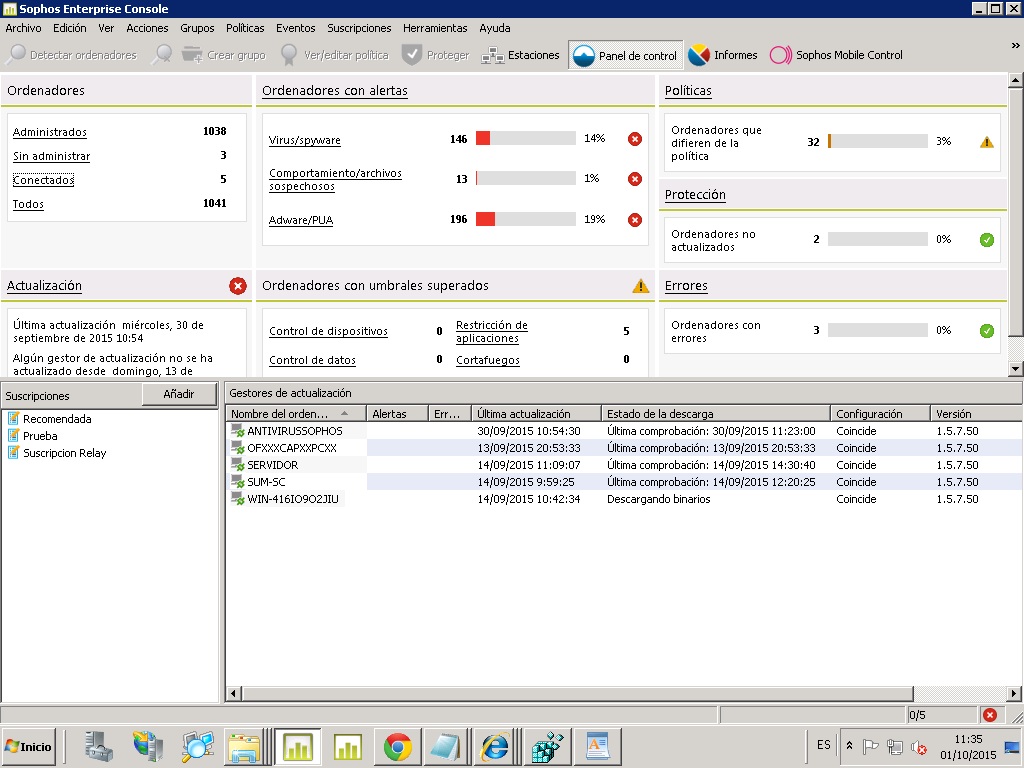Show hidden system tray icons arrow
This screenshot has width=1024, height=768.
[x=850, y=745]
